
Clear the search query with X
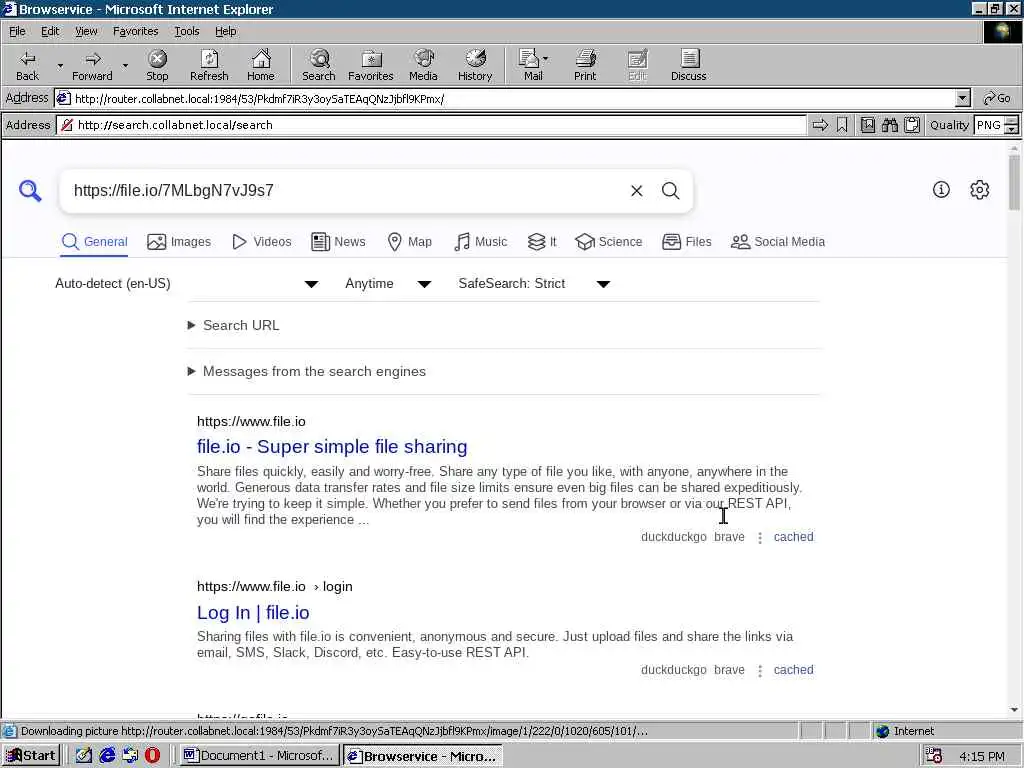(637, 191)
